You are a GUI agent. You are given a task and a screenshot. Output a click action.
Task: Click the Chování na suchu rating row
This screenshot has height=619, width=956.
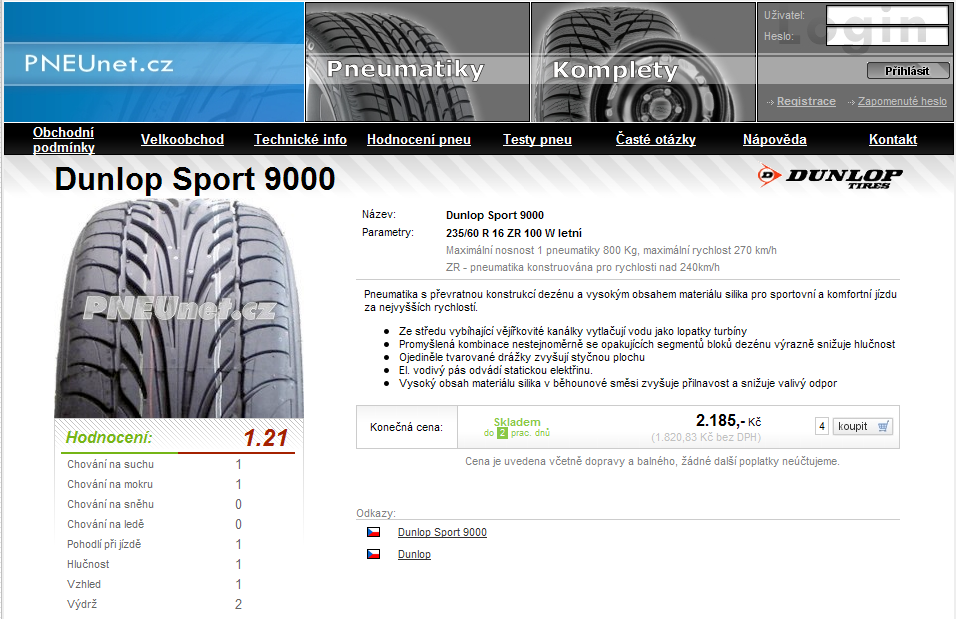click(155, 464)
